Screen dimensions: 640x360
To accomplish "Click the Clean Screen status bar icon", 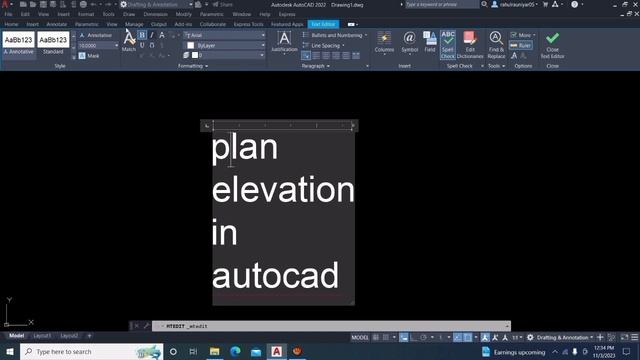I will 624,338.
